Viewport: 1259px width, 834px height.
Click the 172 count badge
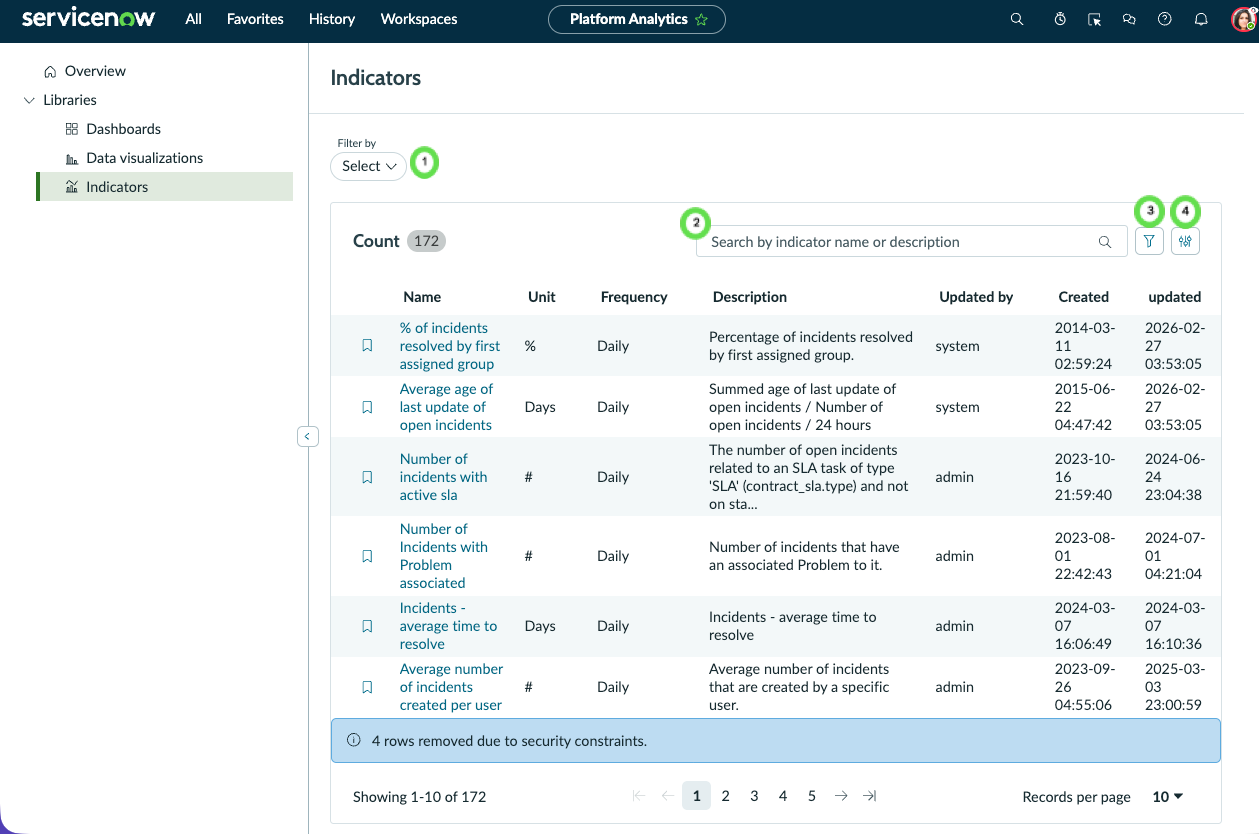point(427,241)
